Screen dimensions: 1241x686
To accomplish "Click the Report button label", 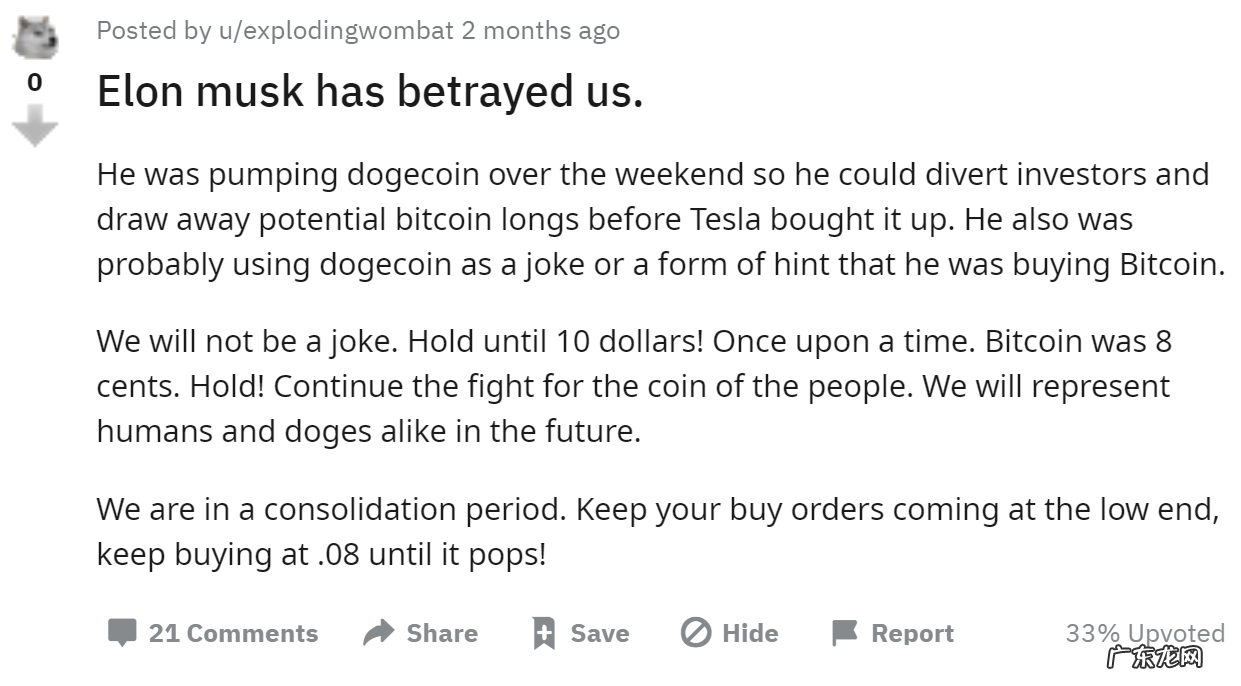I will [x=914, y=632].
